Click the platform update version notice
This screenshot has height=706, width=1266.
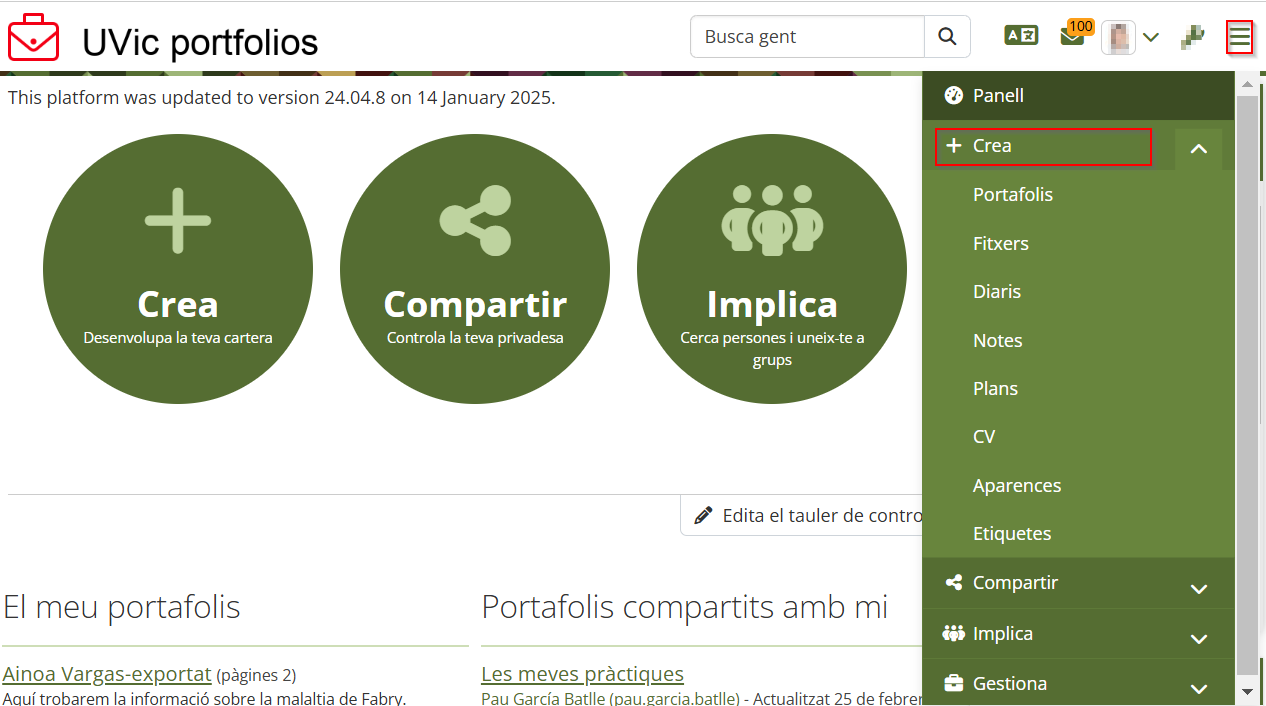pos(281,98)
